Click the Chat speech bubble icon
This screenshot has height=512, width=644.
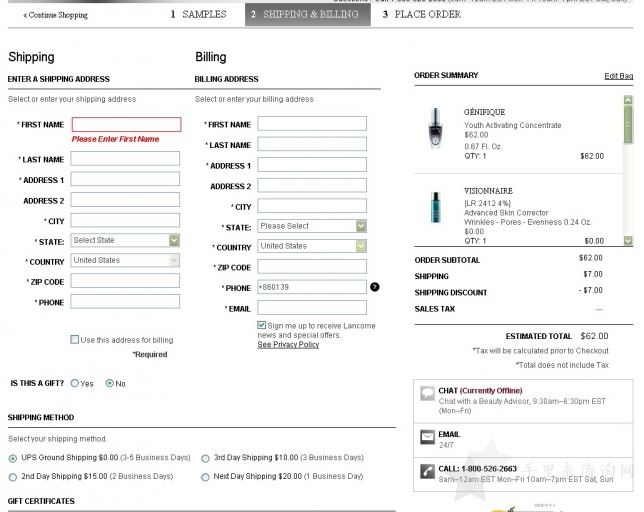pos(427,393)
